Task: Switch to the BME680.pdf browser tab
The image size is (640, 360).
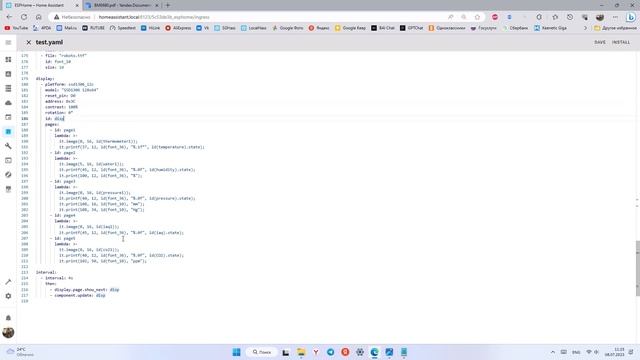Action: click(122, 5)
